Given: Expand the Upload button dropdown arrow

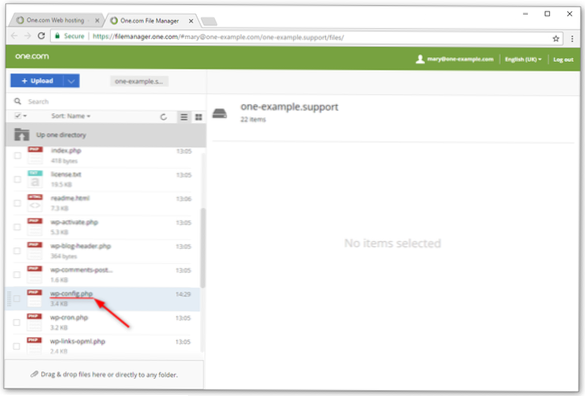Looking at the screenshot, I should point(71,81).
